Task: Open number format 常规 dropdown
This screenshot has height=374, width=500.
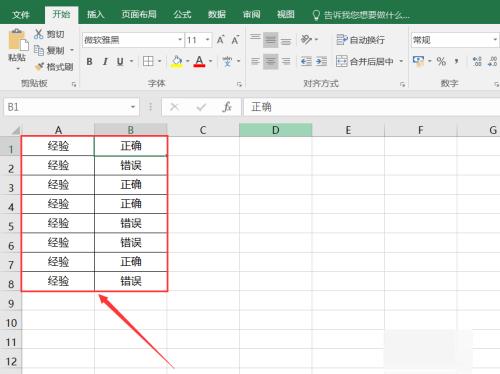Action: (x=495, y=40)
